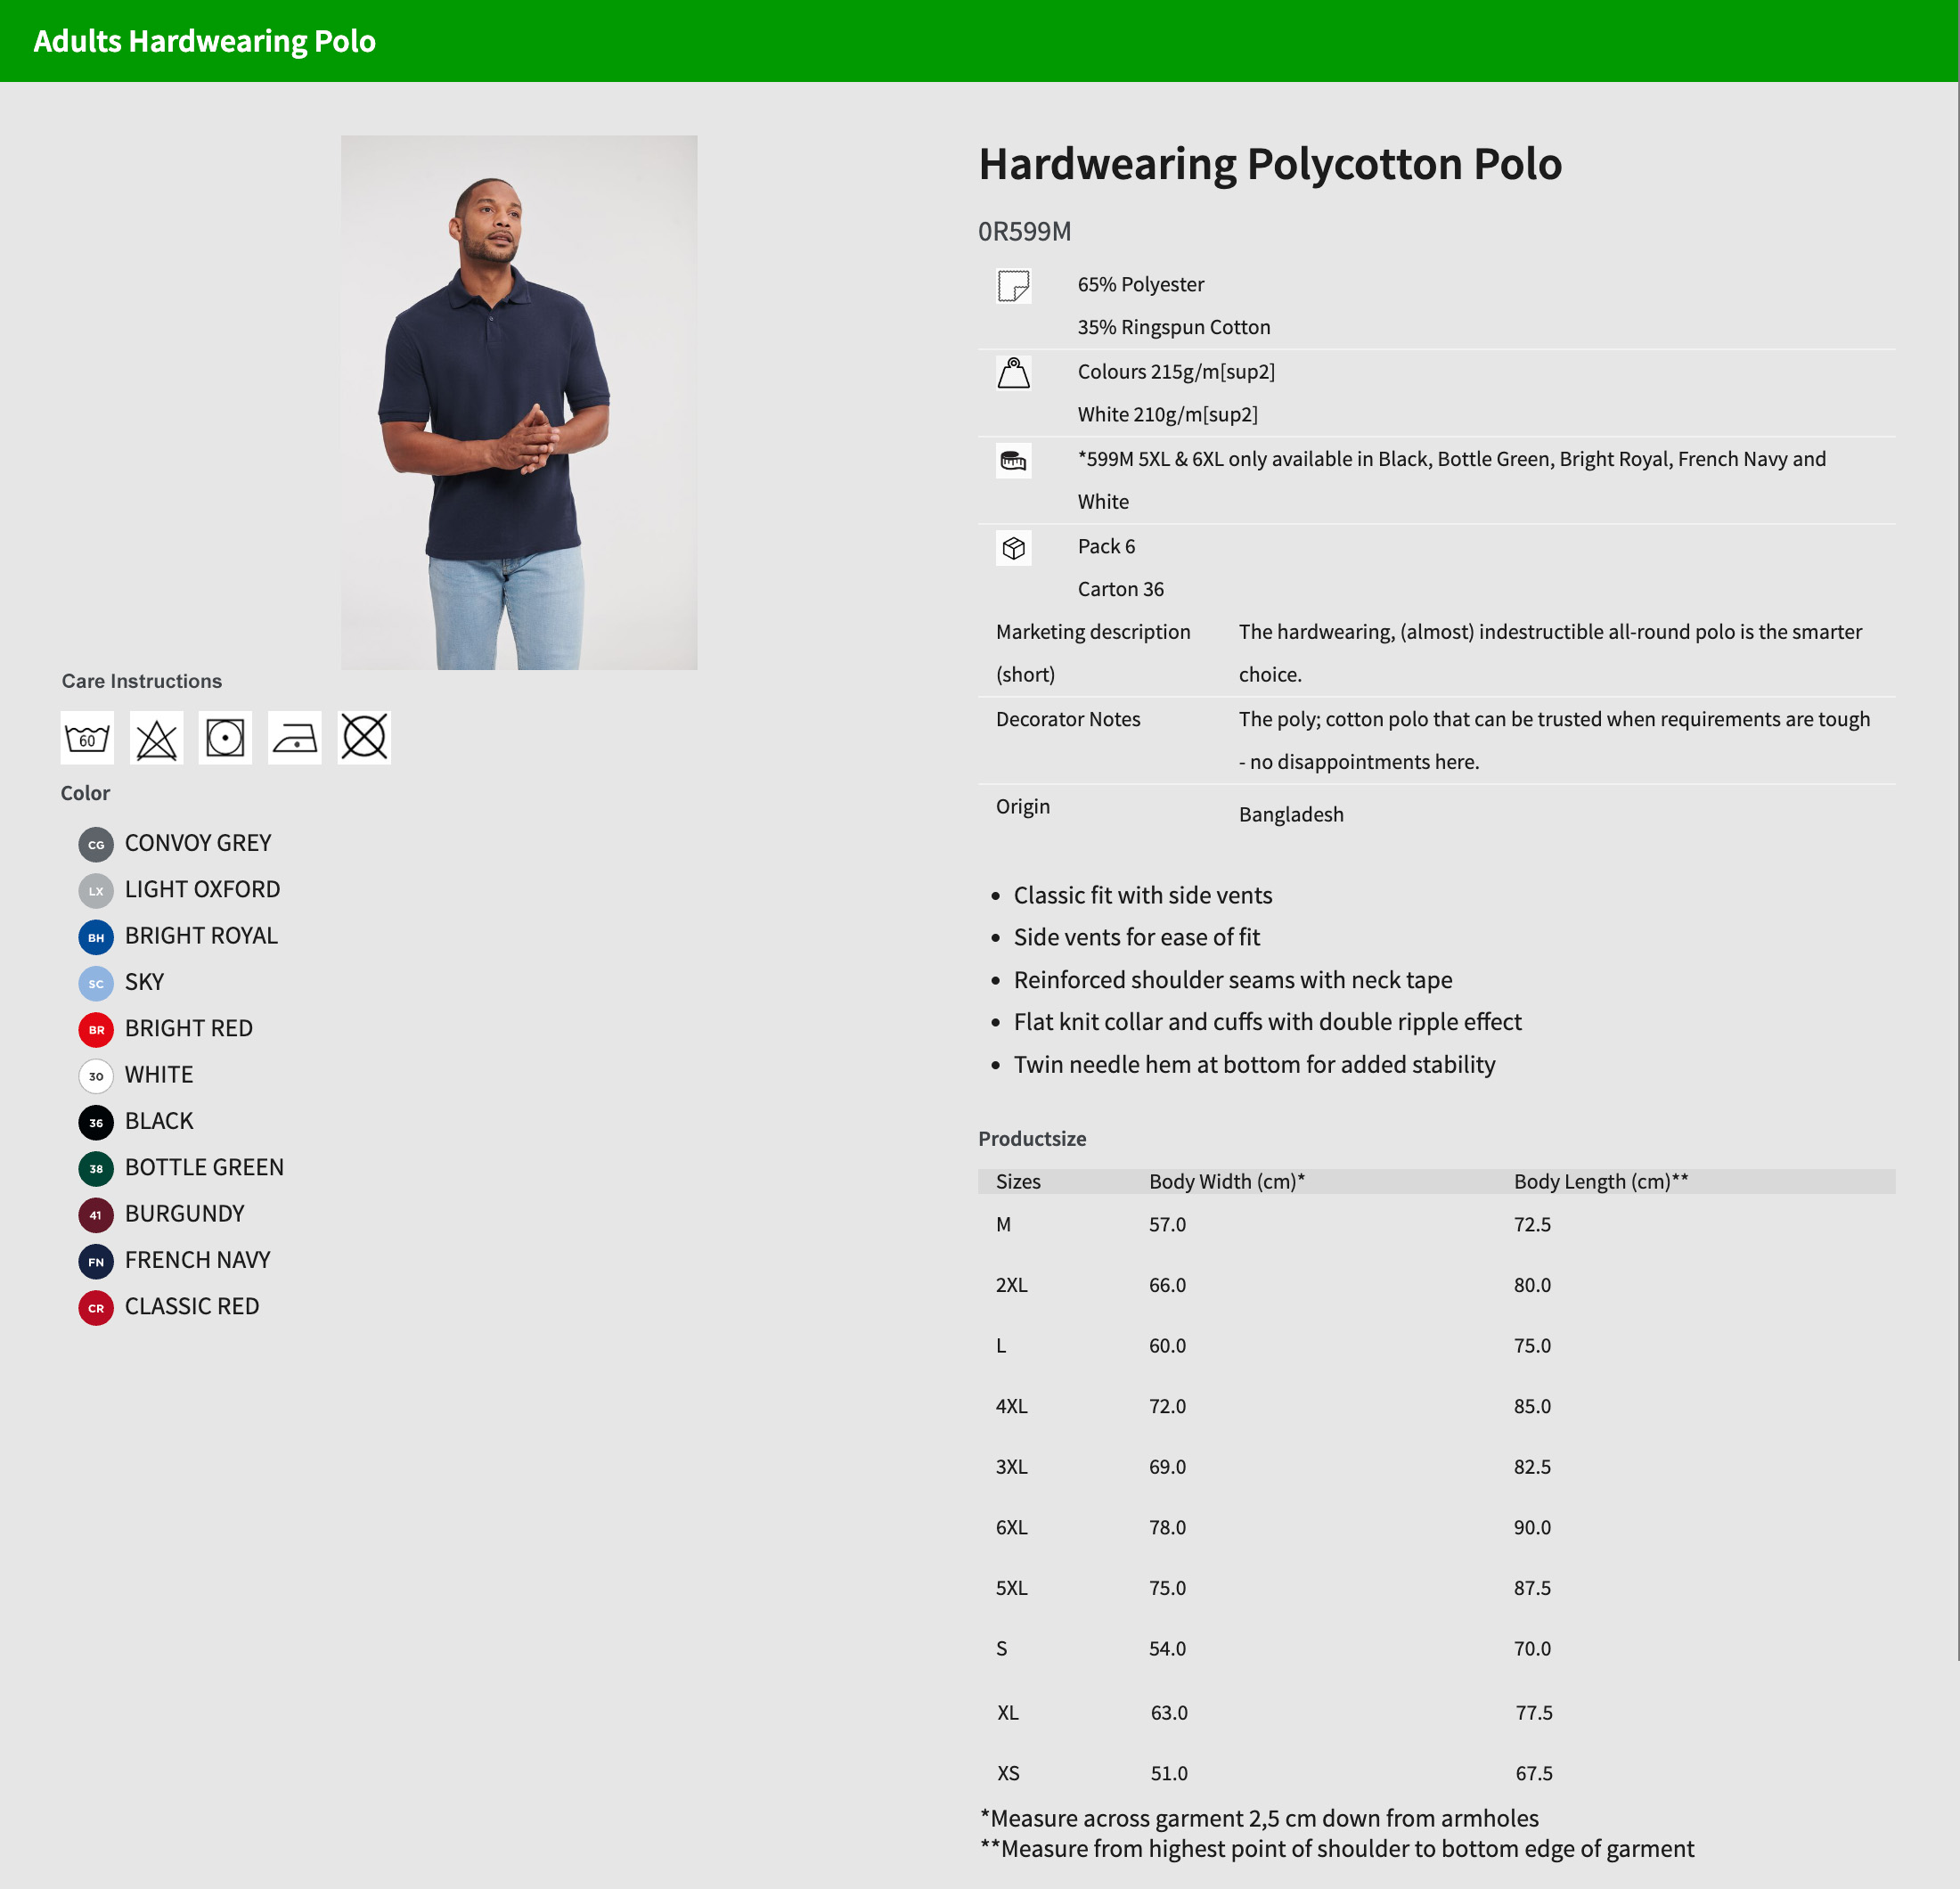
Task: Select the Bottle Green color swatch
Action: 96,1168
